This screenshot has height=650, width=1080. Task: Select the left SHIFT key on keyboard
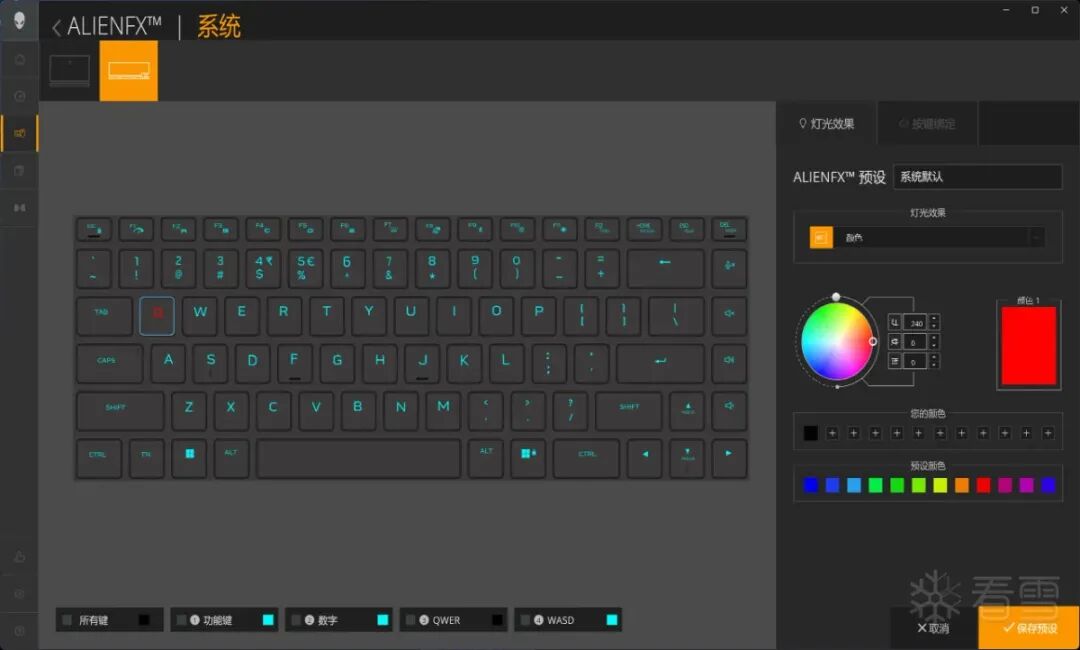(x=120, y=411)
